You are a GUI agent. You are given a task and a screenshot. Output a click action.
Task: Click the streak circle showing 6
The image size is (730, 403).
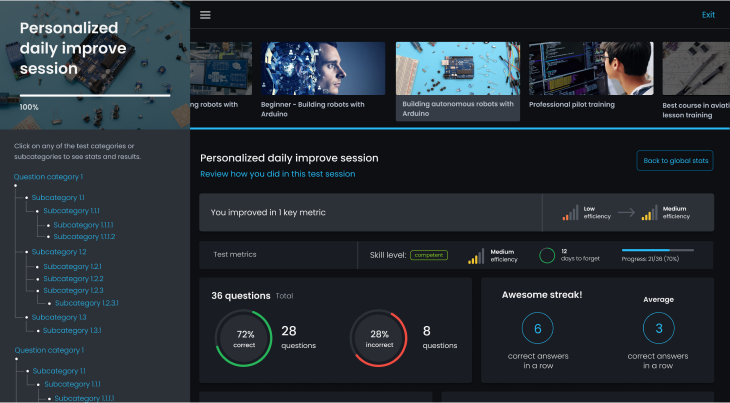(538, 328)
